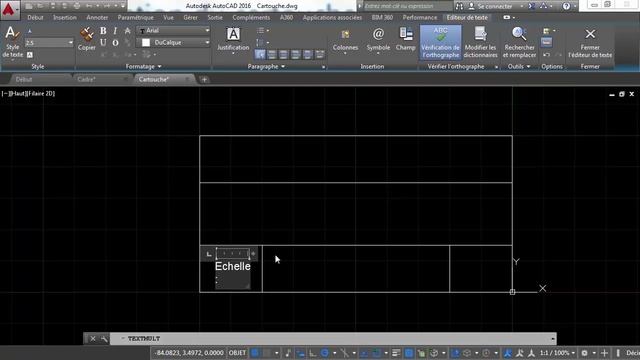Expand the Formatage panel
The image size is (640, 360).
pyautogui.click(x=143, y=67)
